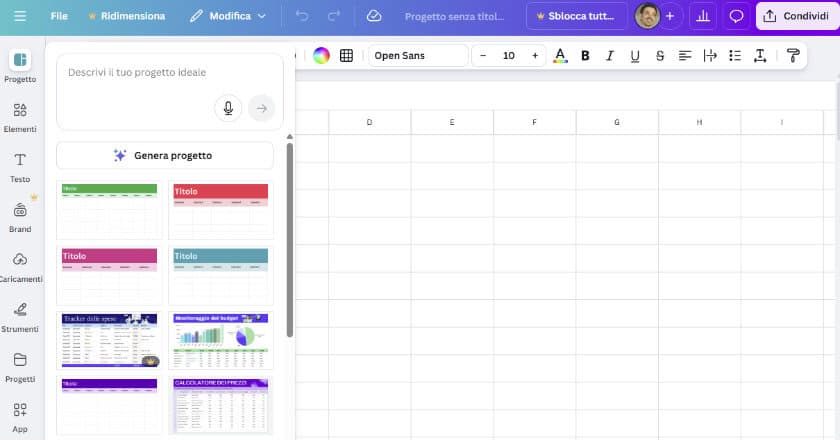
Task: Click the text alignment icon
Action: (x=685, y=55)
